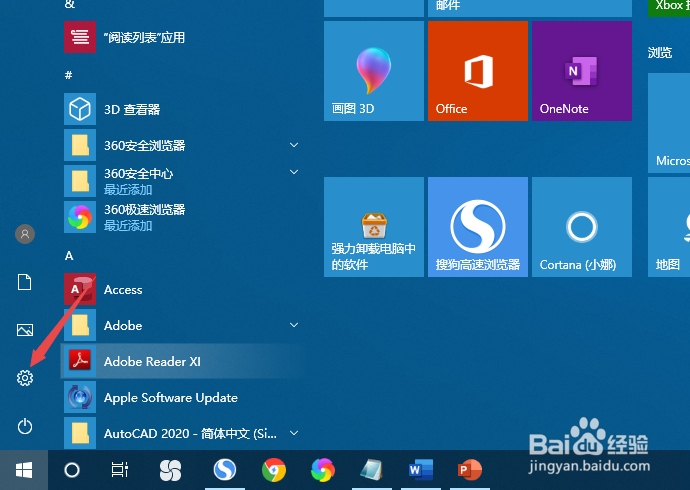Open the 3D 查看器 app icon
This screenshot has height=490, width=690.
(x=80, y=109)
